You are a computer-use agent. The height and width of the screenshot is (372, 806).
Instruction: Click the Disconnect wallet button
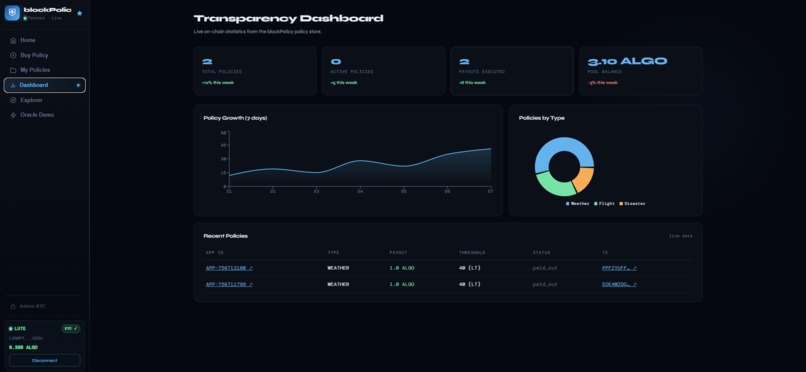45,360
